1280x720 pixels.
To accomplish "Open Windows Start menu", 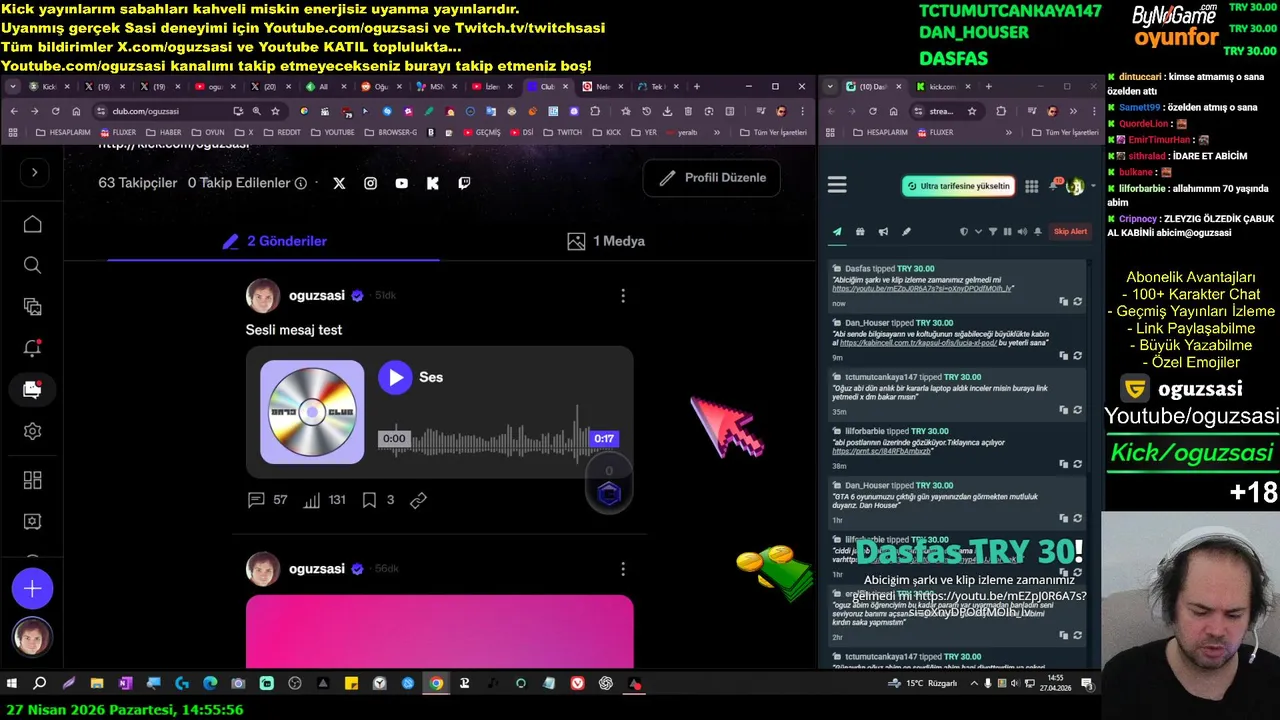I will coord(12,684).
